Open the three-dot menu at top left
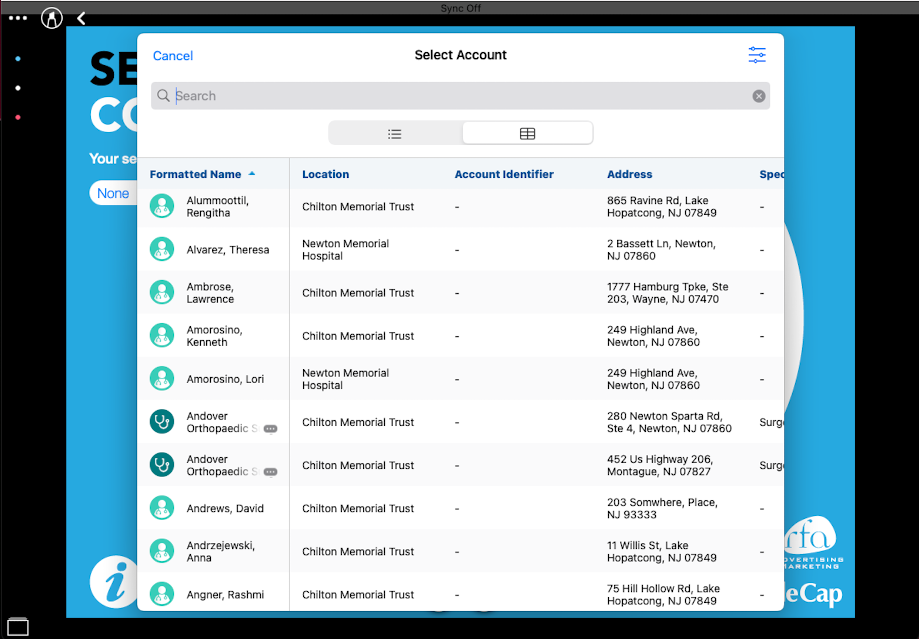919x639 pixels. [18, 18]
